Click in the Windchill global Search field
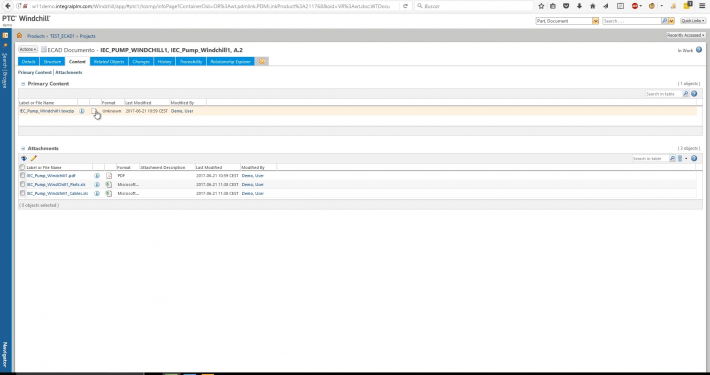This screenshot has height=375, width=710. click(632, 21)
